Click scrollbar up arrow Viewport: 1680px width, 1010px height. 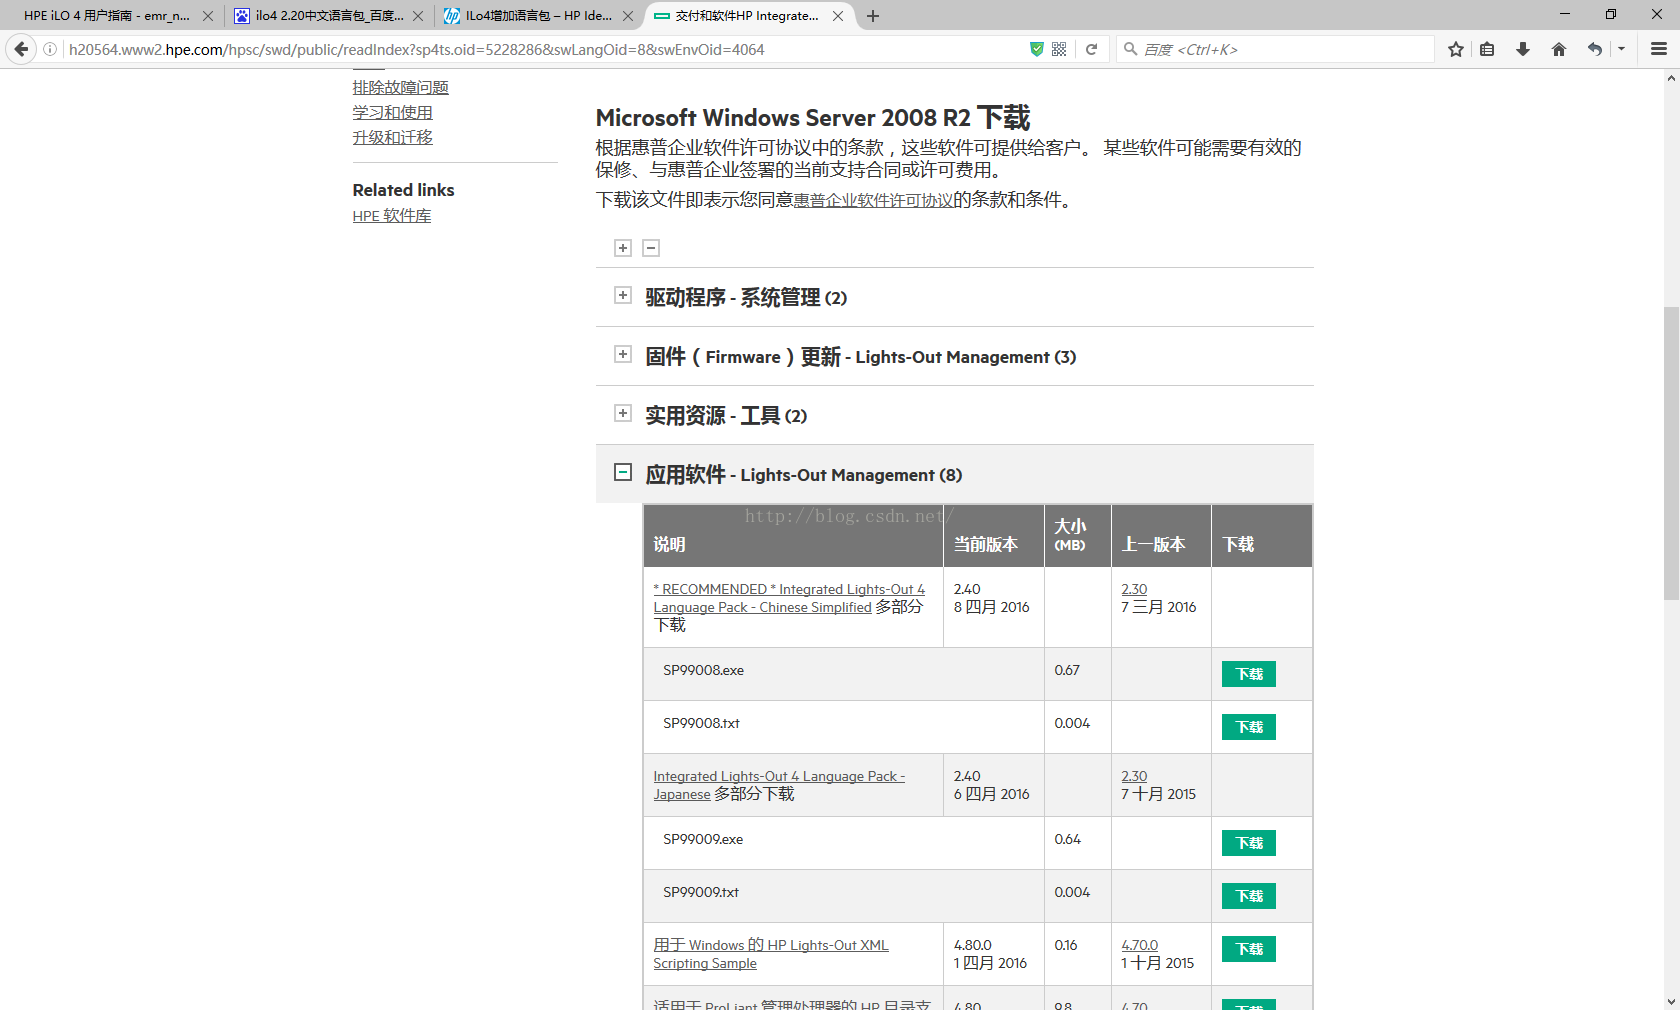click(1671, 78)
